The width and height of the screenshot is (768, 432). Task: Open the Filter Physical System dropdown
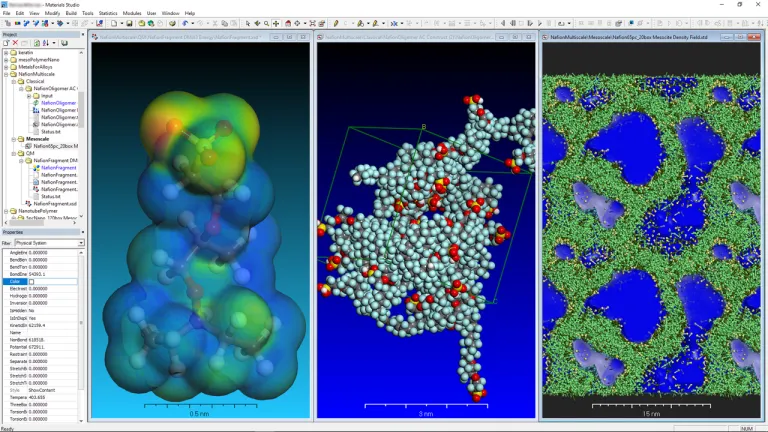(81, 243)
